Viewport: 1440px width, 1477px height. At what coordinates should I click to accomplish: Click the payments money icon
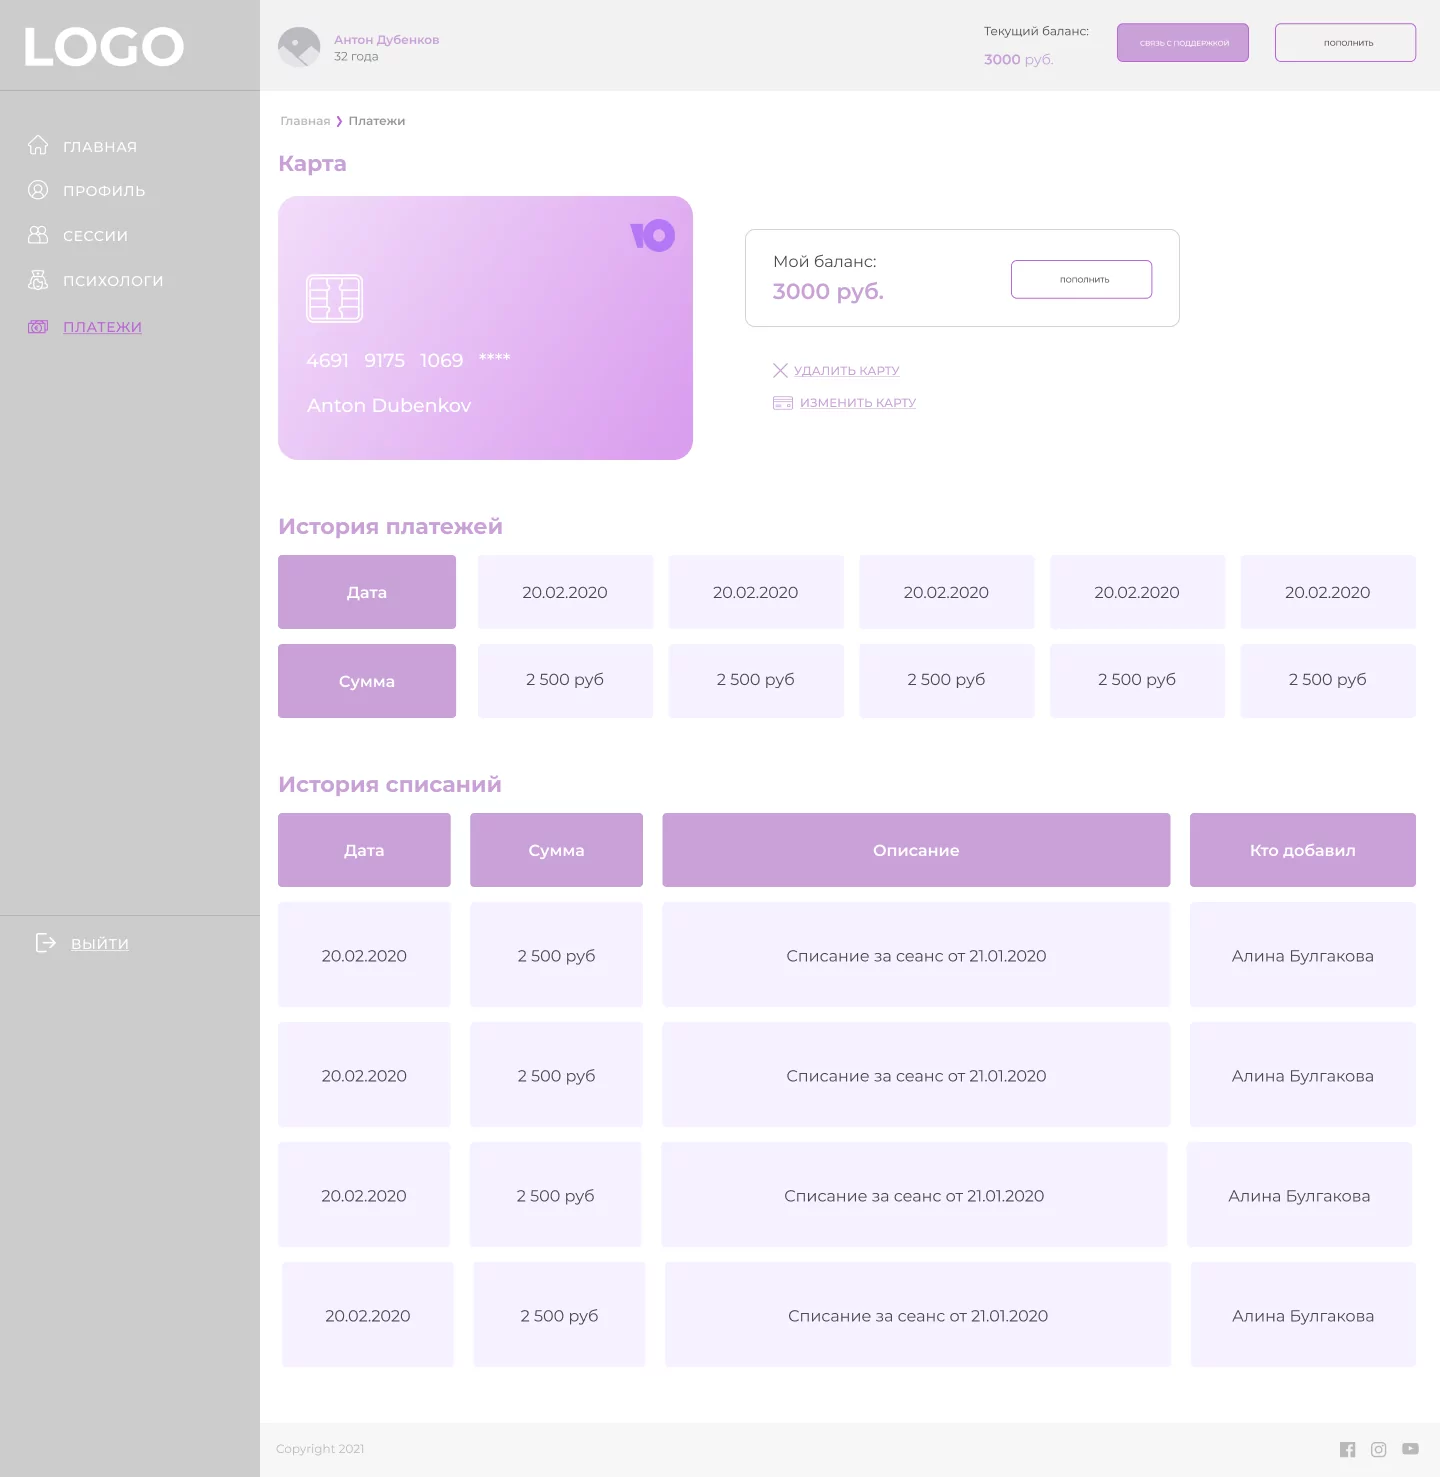(38, 327)
